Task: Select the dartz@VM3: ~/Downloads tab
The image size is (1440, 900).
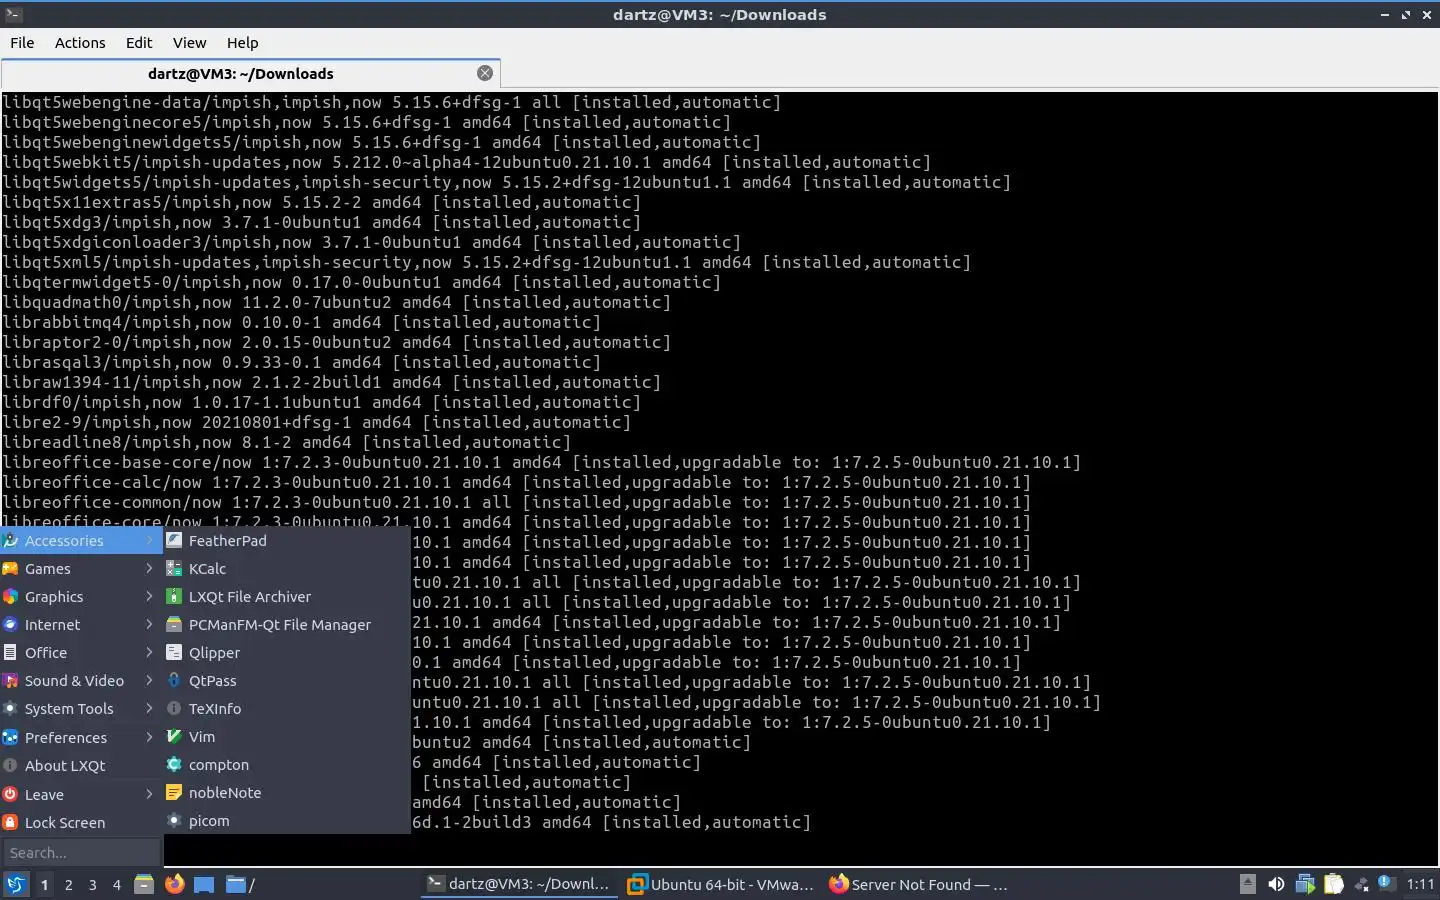Action: point(250,73)
